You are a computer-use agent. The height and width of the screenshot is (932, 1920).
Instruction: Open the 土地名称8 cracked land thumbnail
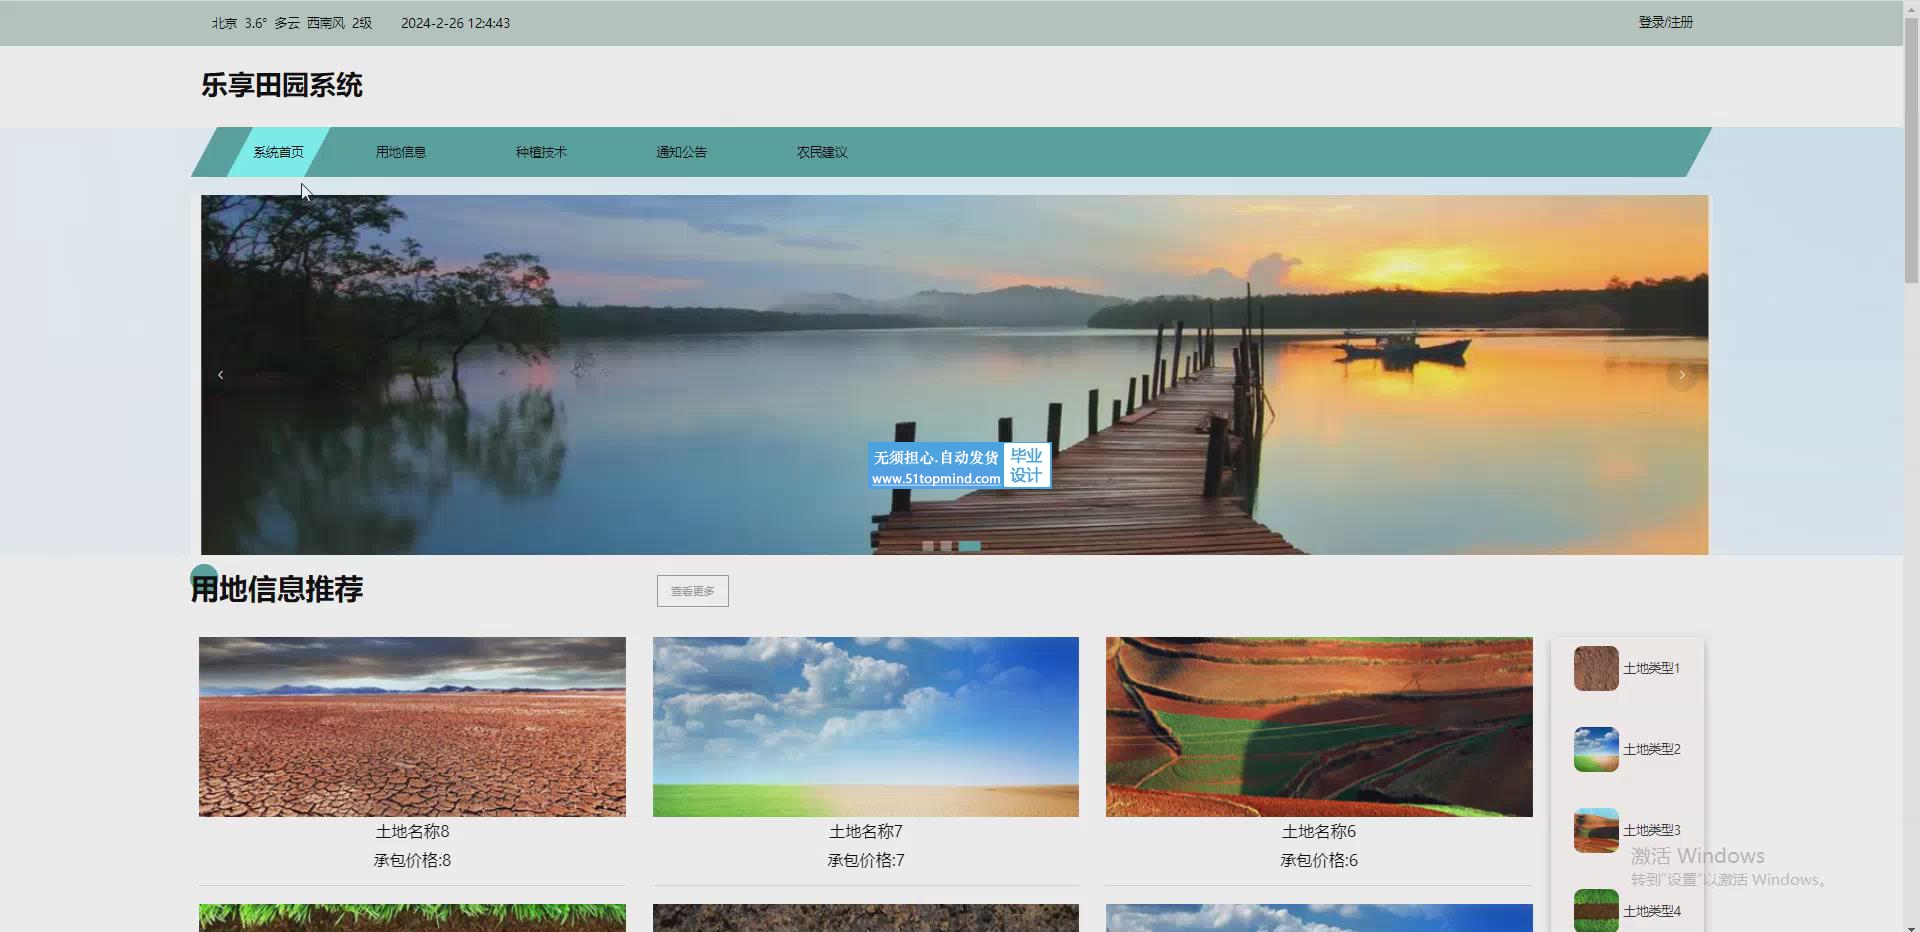click(412, 727)
